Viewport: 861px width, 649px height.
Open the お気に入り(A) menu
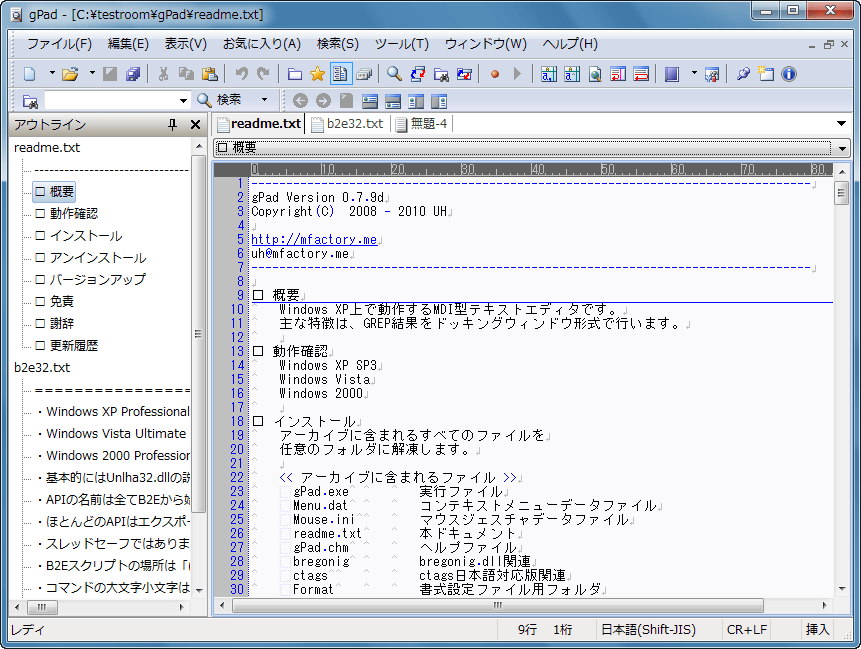(261, 44)
